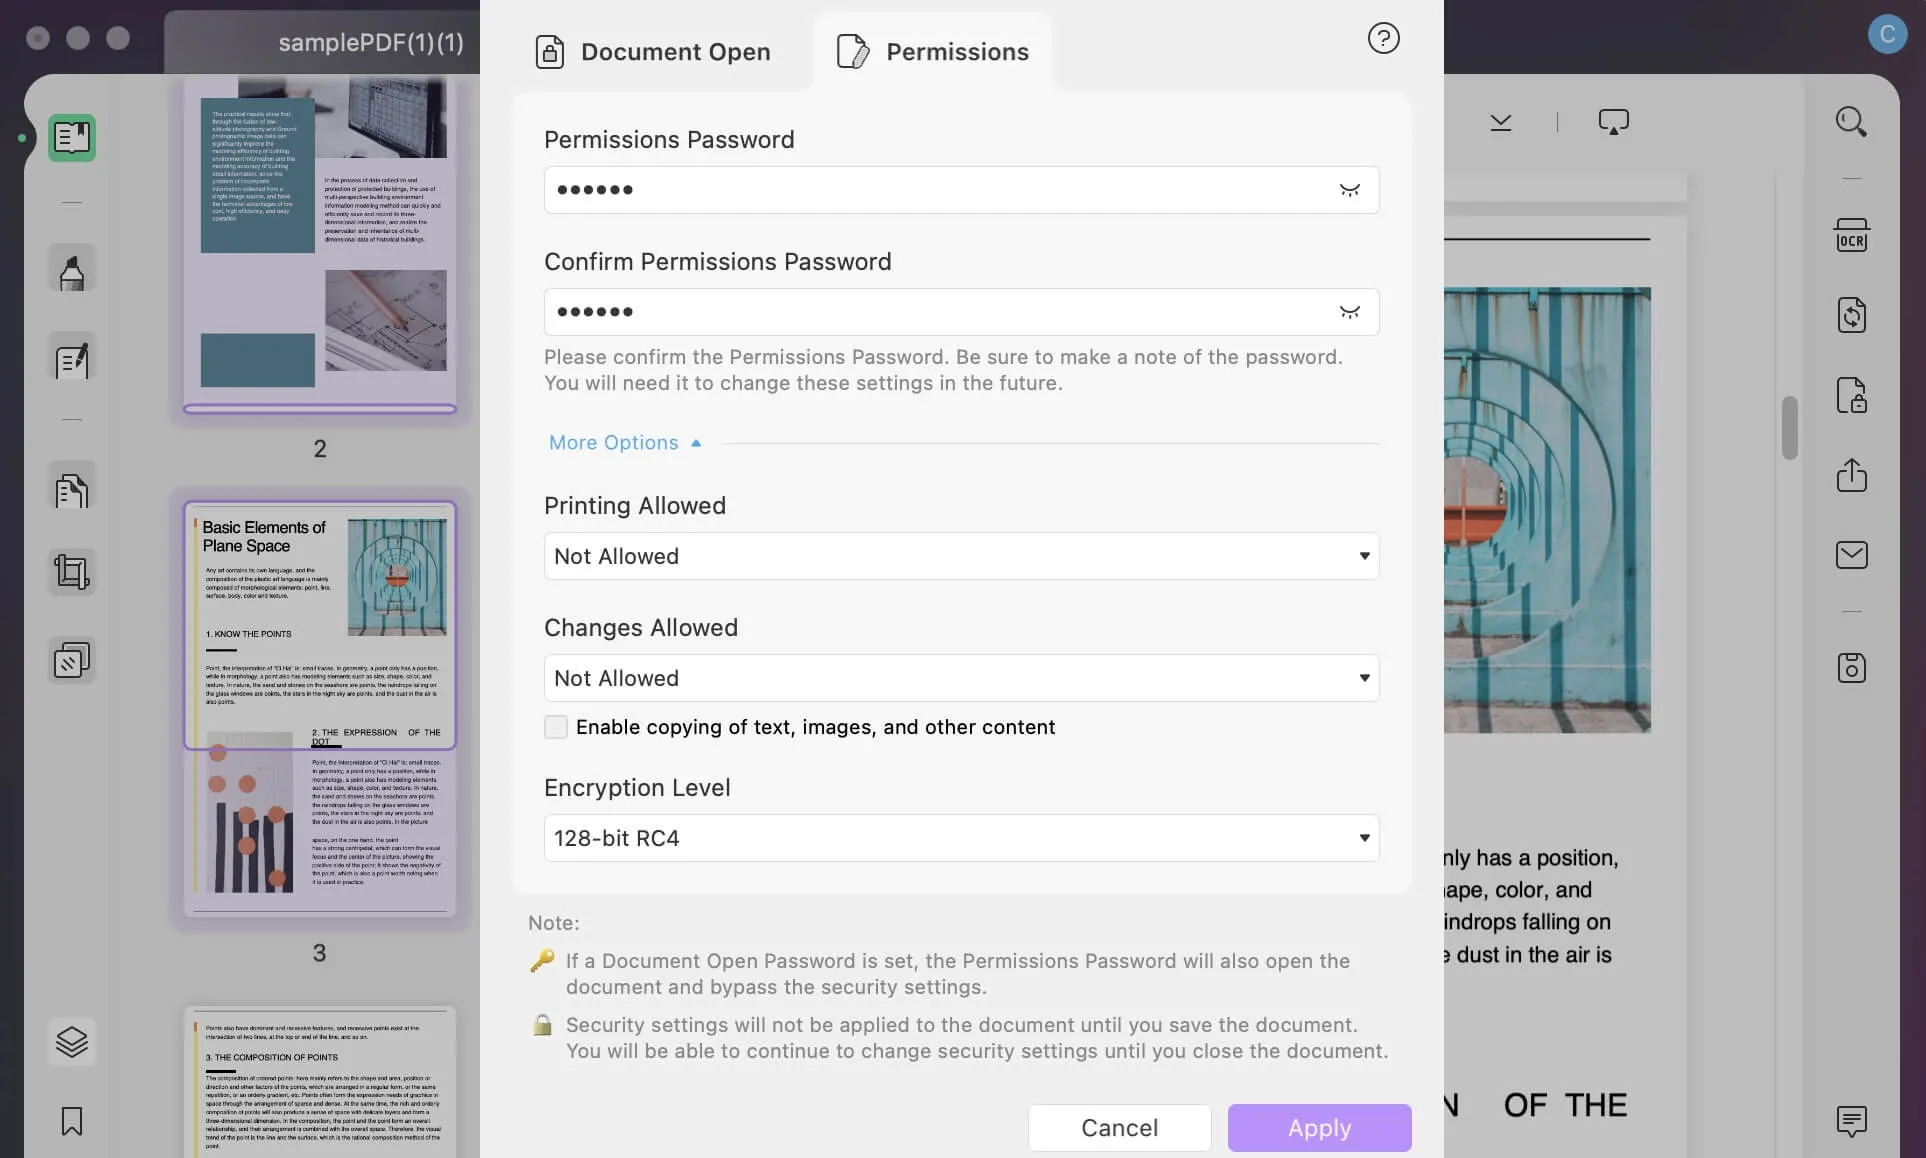
Task: Toggle password visibility in Confirm Password field
Action: click(1348, 309)
